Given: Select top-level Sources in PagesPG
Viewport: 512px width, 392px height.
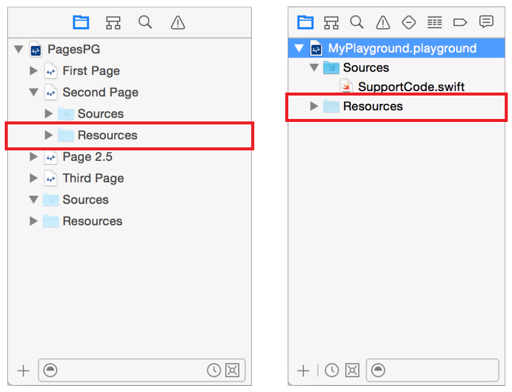Looking at the screenshot, I should 85,200.
